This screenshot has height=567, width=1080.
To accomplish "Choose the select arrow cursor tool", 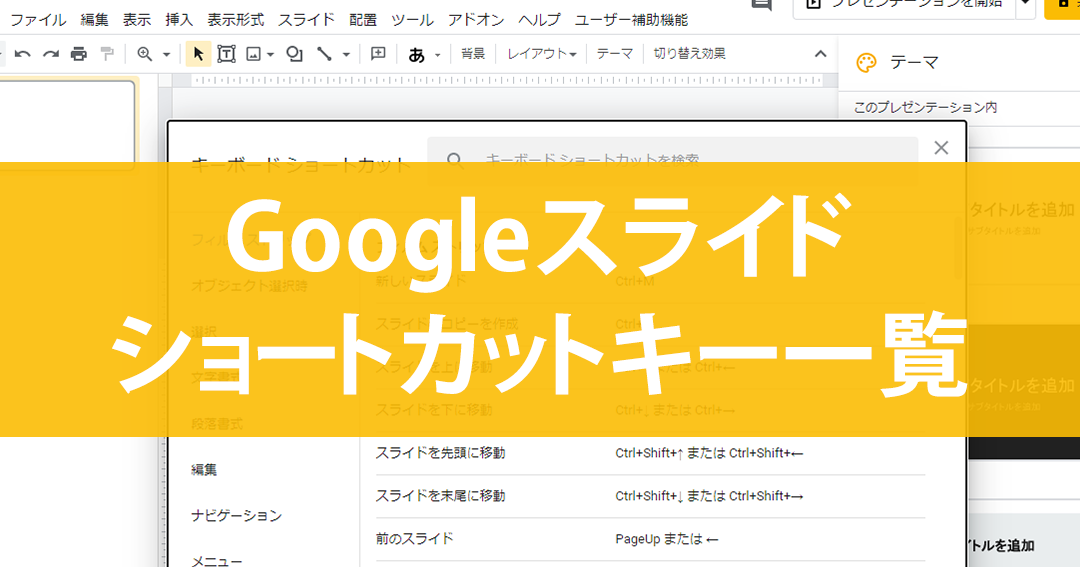I will (x=198, y=54).
